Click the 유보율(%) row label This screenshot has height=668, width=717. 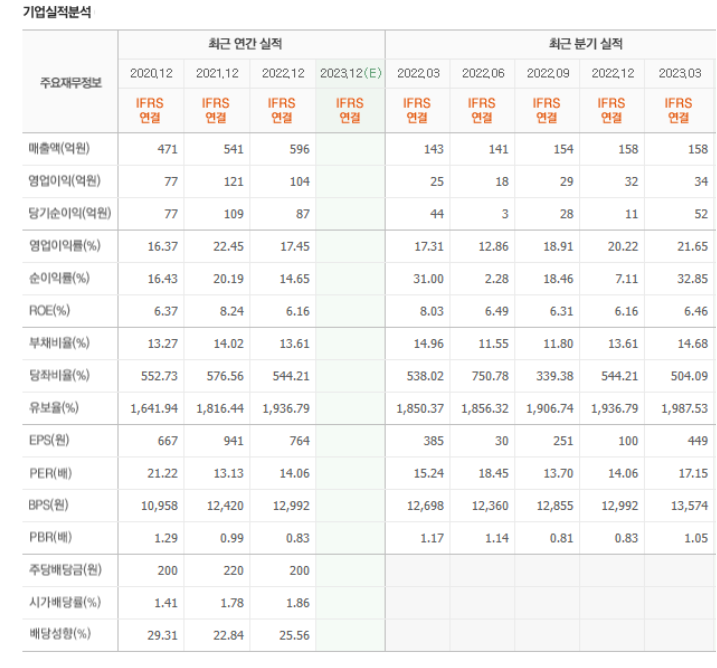click(x=54, y=408)
